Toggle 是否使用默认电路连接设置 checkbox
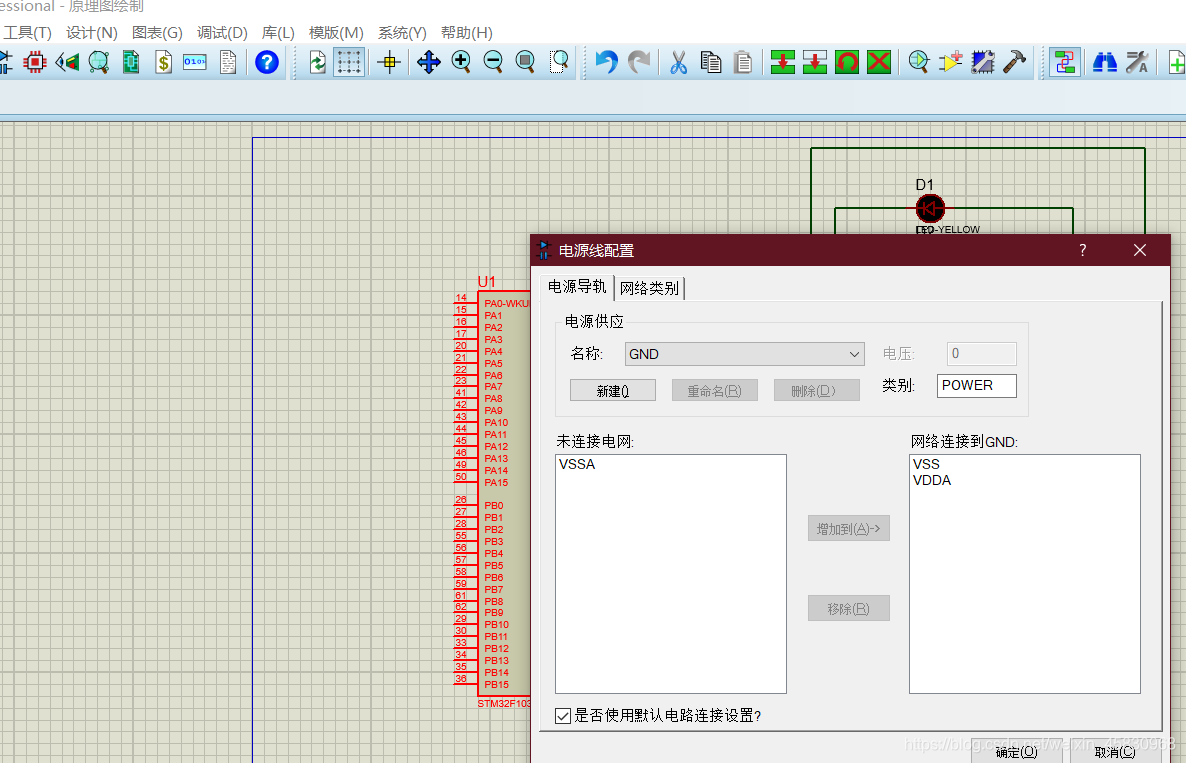Image resolution: width=1186 pixels, height=763 pixels. pos(563,716)
